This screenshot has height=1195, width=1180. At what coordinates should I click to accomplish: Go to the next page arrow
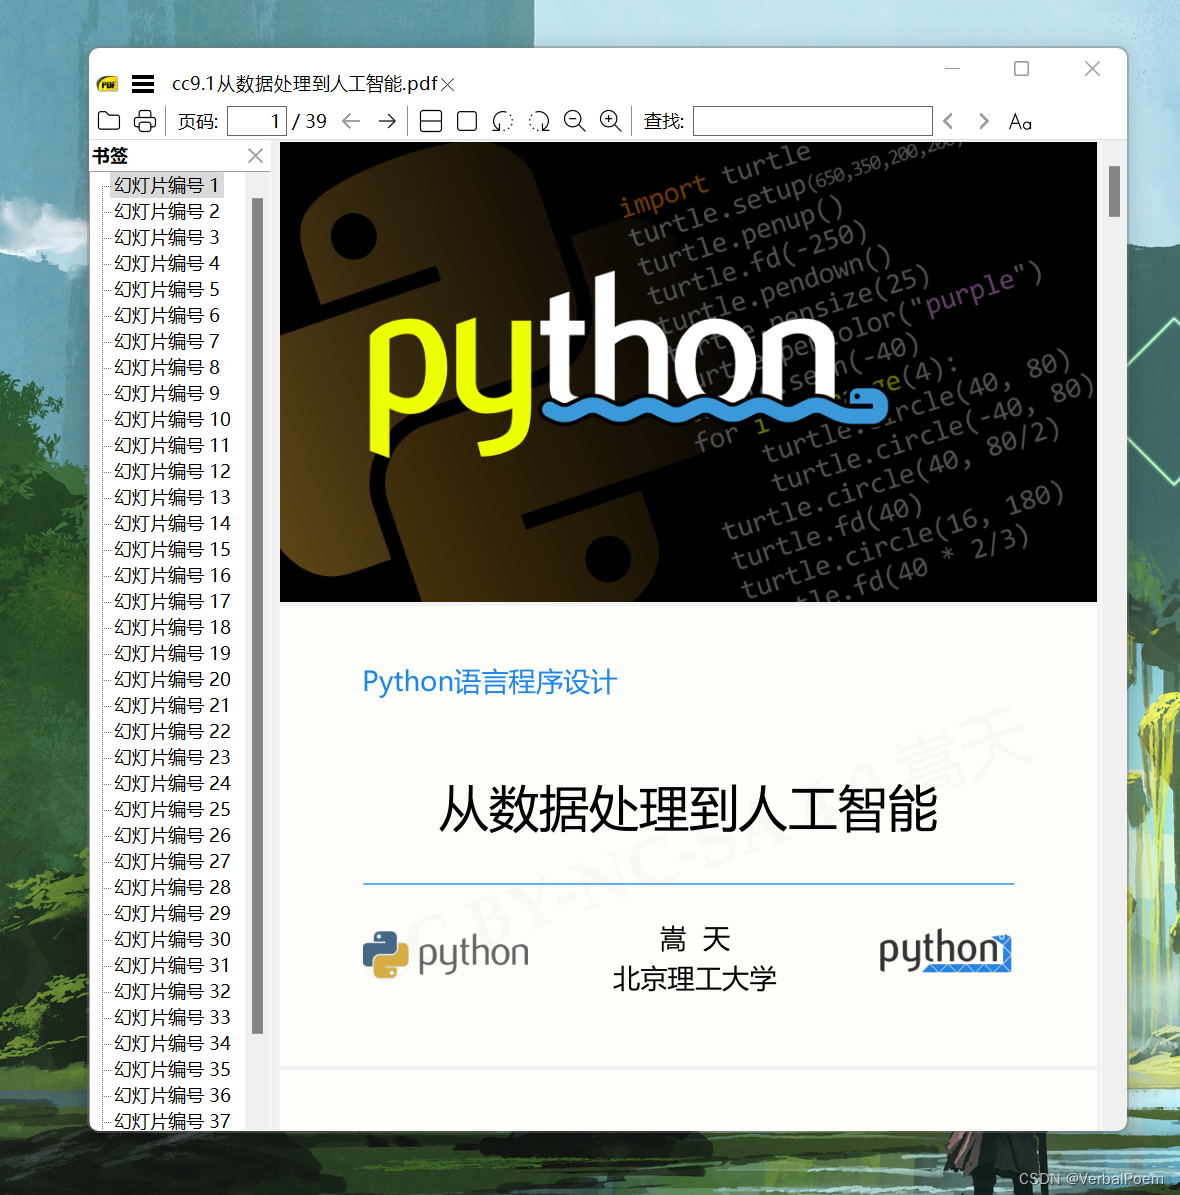point(387,121)
